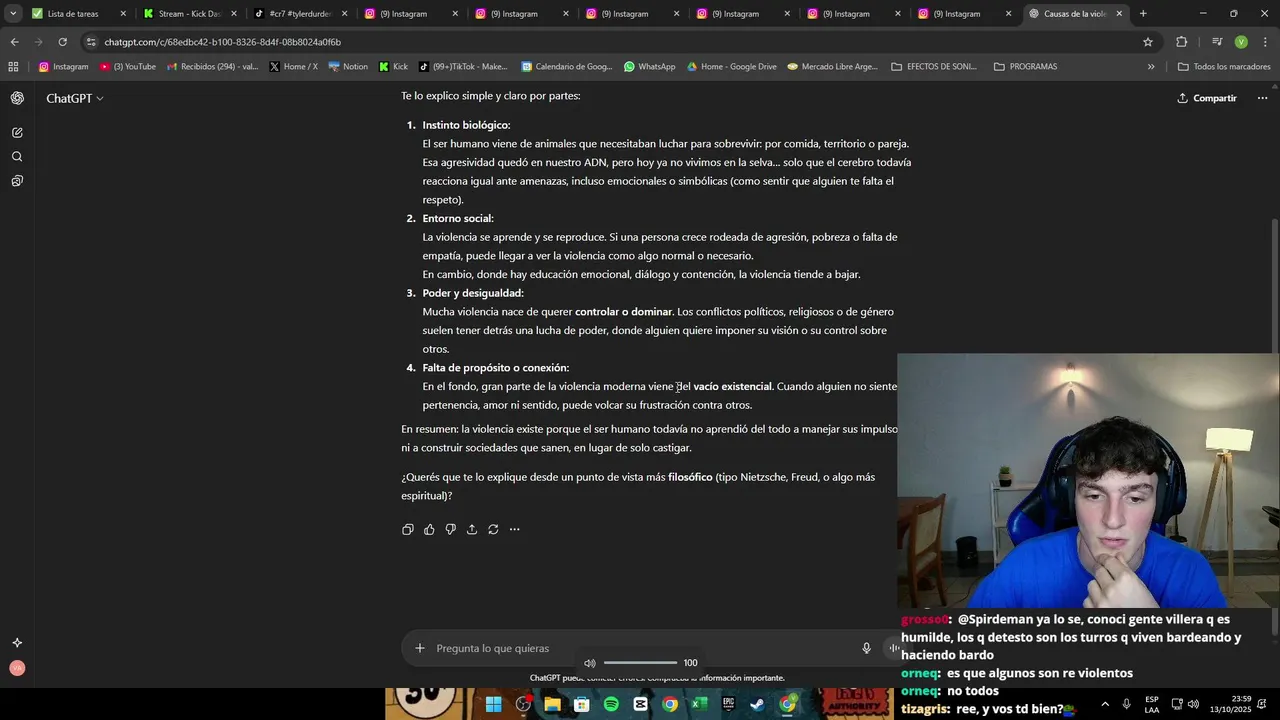Start a new chat from the sidebar

pyautogui.click(x=17, y=132)
